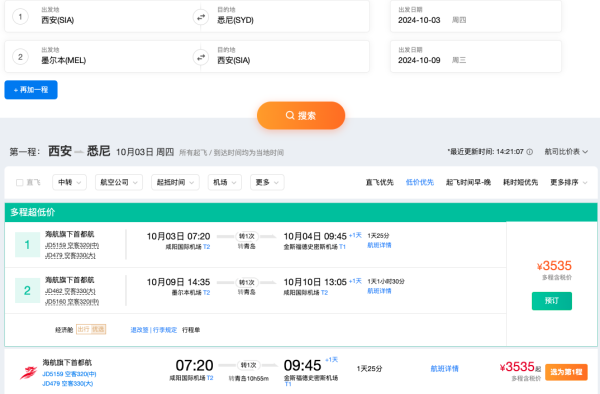This screenshot has height=394, width=600.
Task: Sort by 耗时短优先
Action: point(520,182)
